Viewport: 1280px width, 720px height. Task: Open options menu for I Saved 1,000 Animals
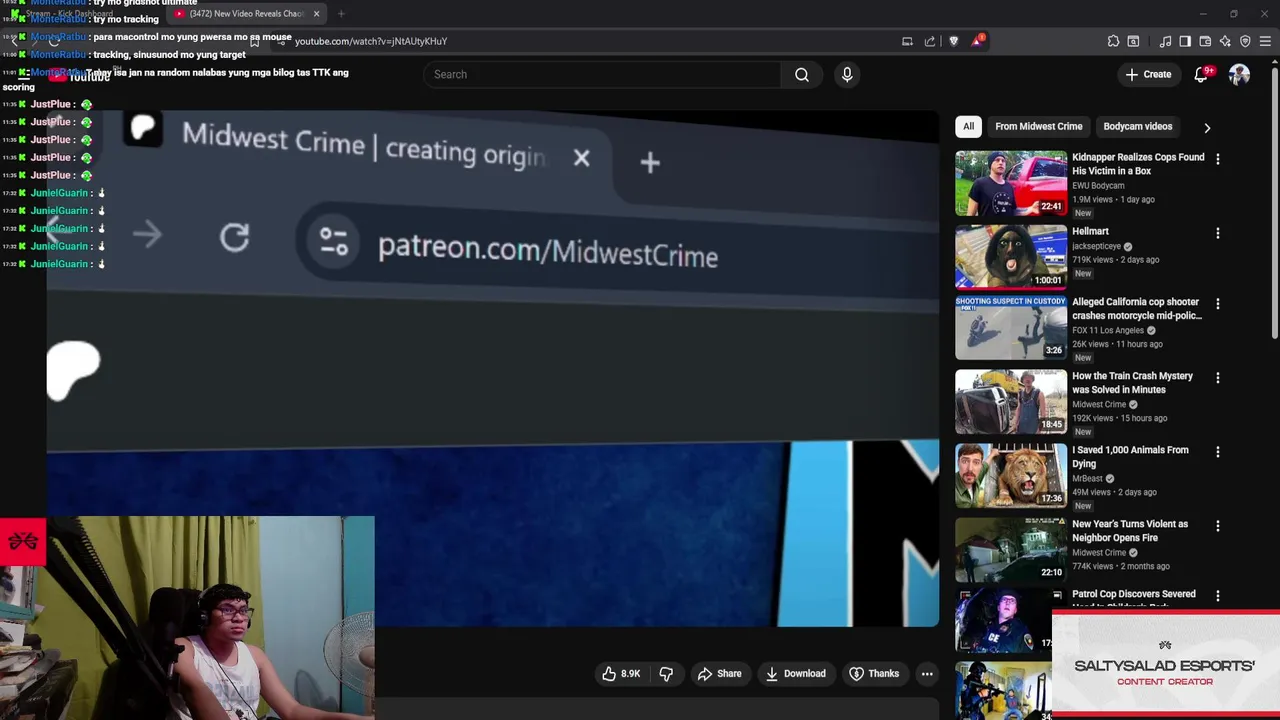point(1217,452)
